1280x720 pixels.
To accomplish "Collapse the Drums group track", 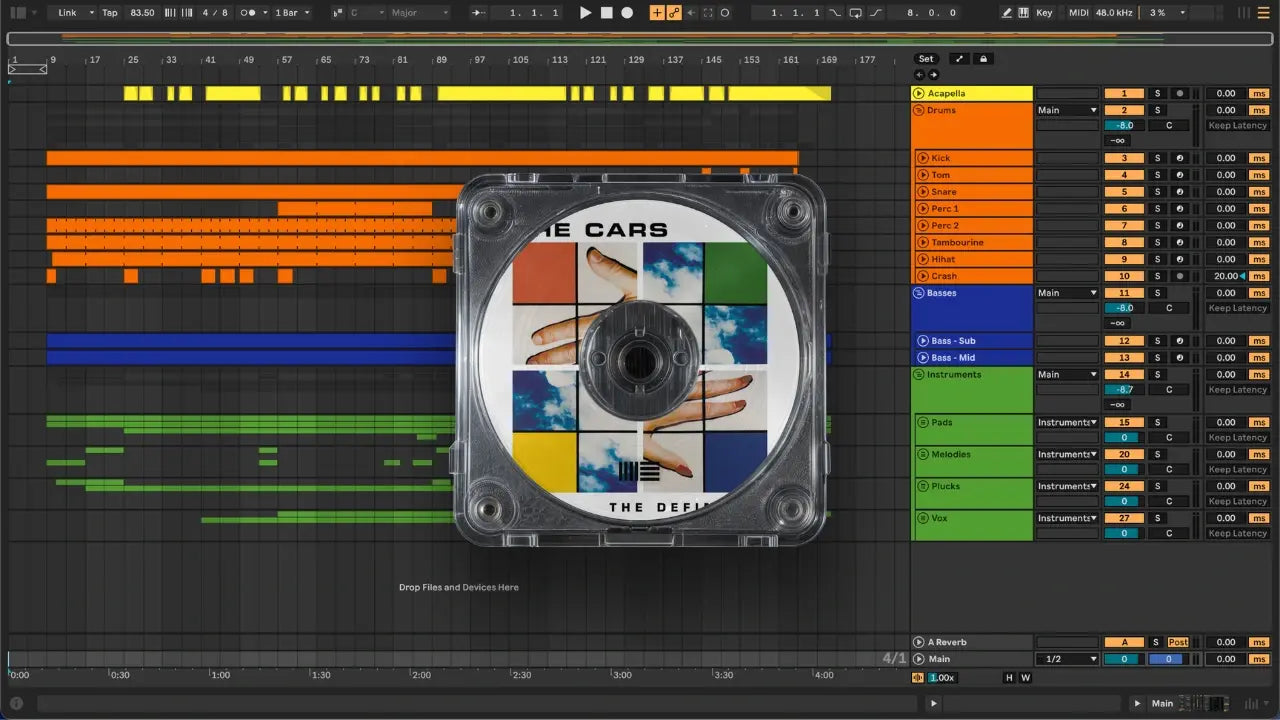I will (919, 110).
